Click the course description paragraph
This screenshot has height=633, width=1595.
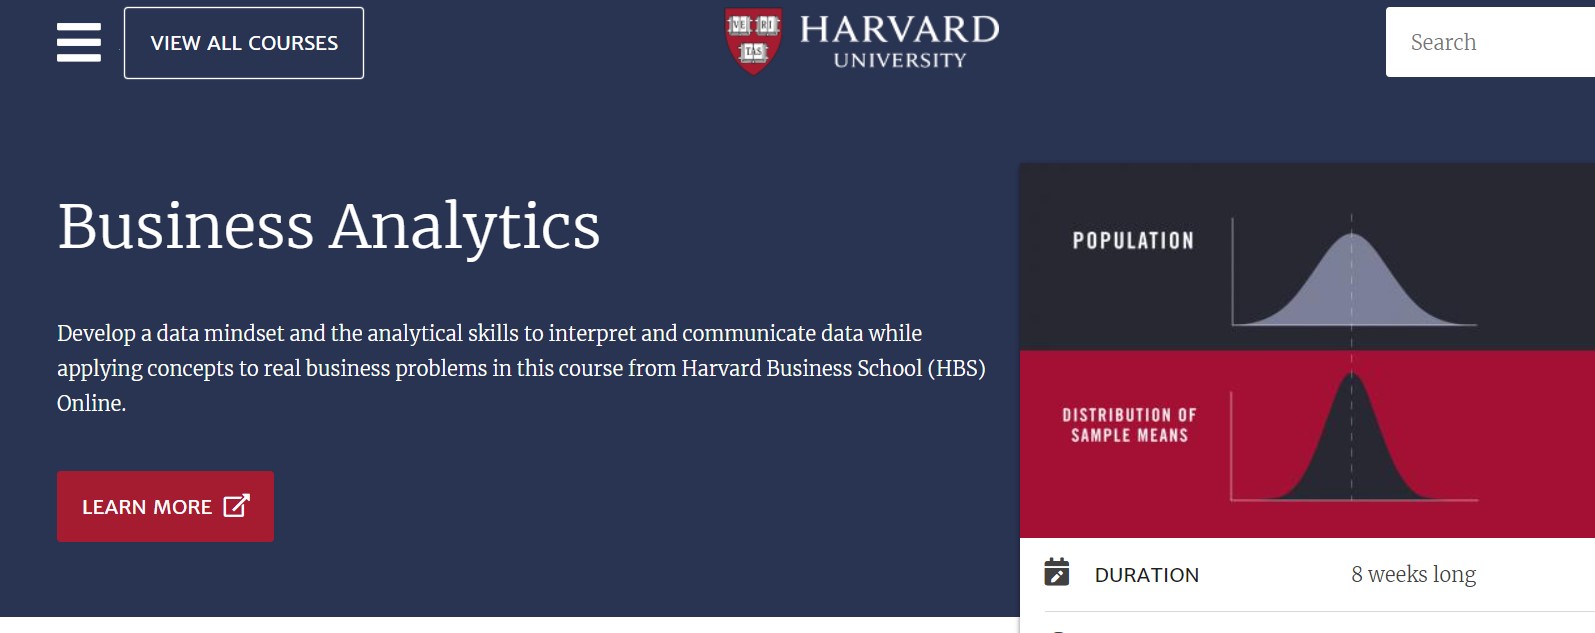[x=520, y=368]
